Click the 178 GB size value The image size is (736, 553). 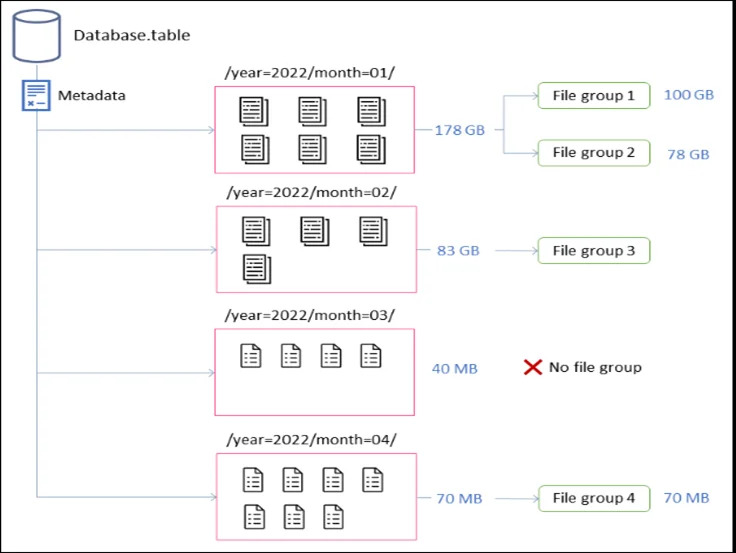pos(460,130)
